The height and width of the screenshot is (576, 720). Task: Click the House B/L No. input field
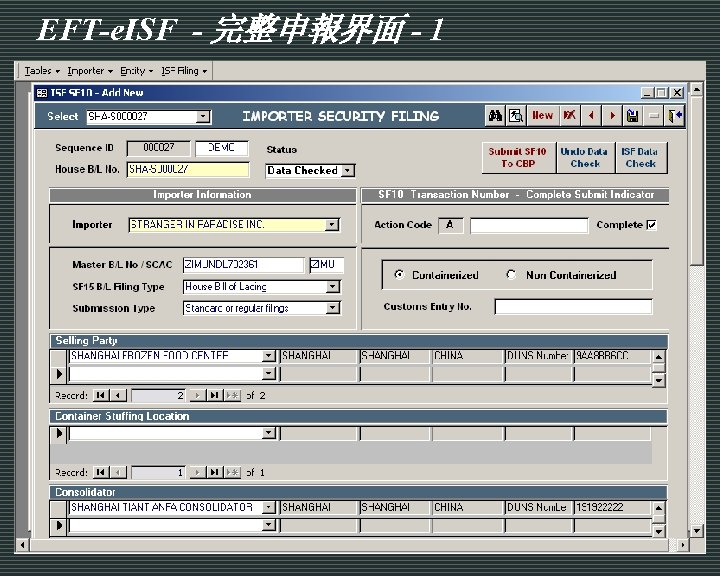tap(188, 169)
